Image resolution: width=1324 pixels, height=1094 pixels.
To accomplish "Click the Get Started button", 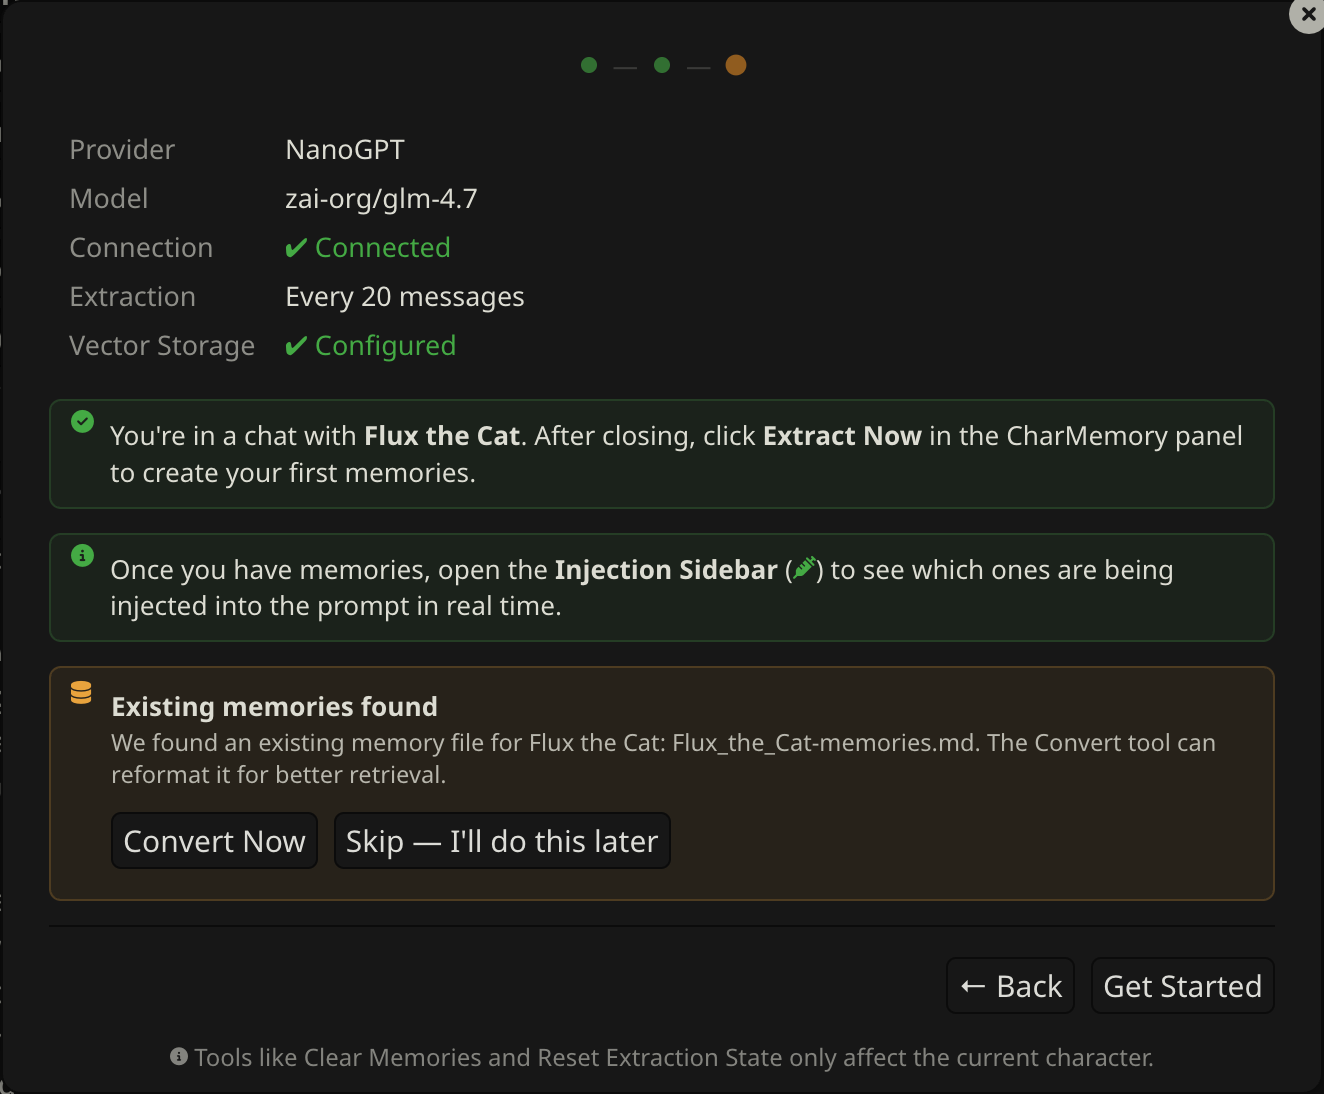I will point(1182,986).
